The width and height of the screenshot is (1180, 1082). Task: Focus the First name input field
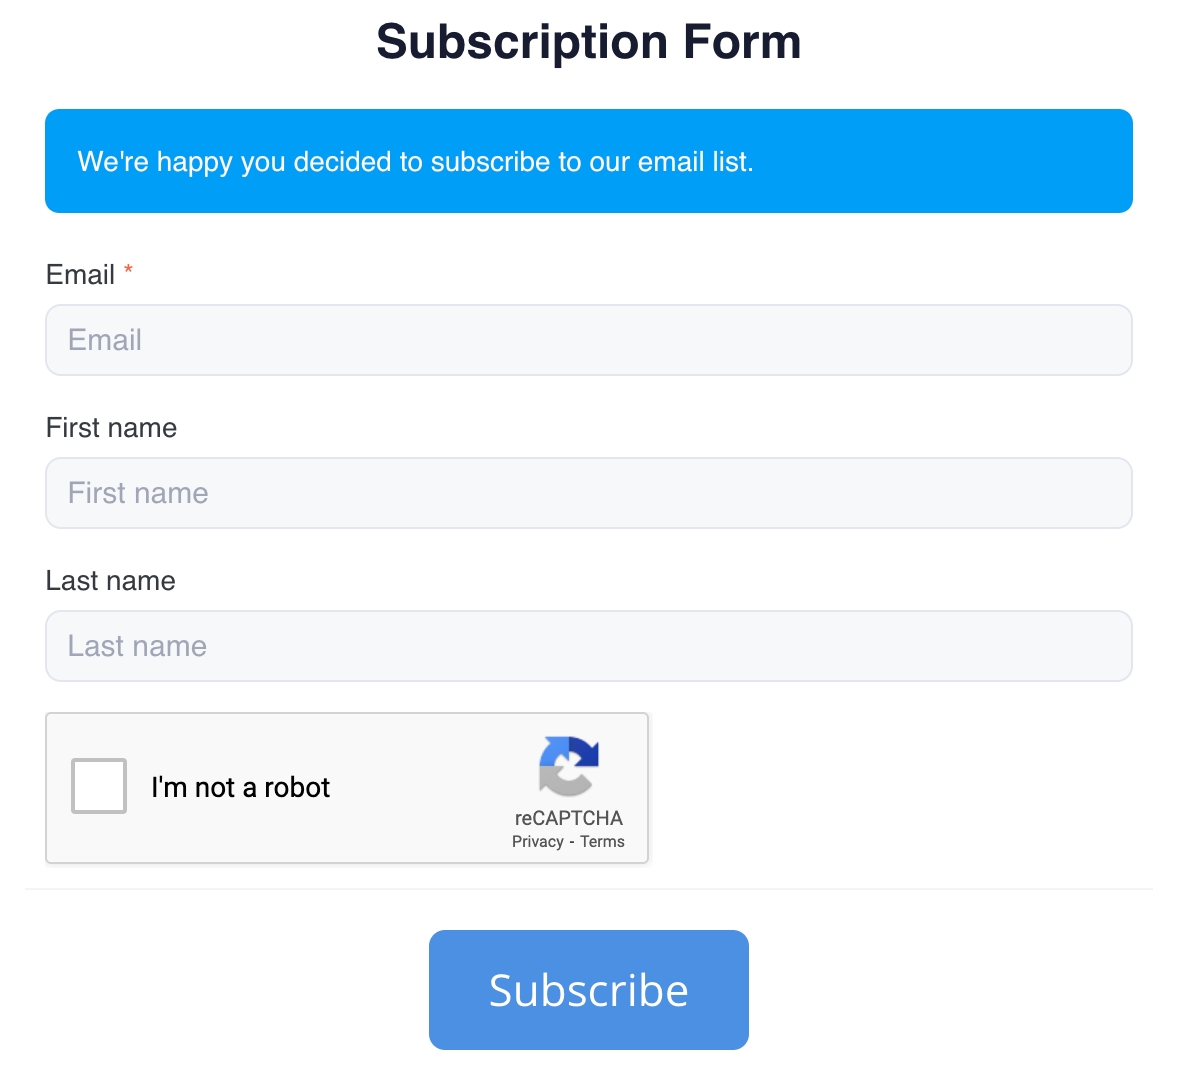tap(588, 493)
